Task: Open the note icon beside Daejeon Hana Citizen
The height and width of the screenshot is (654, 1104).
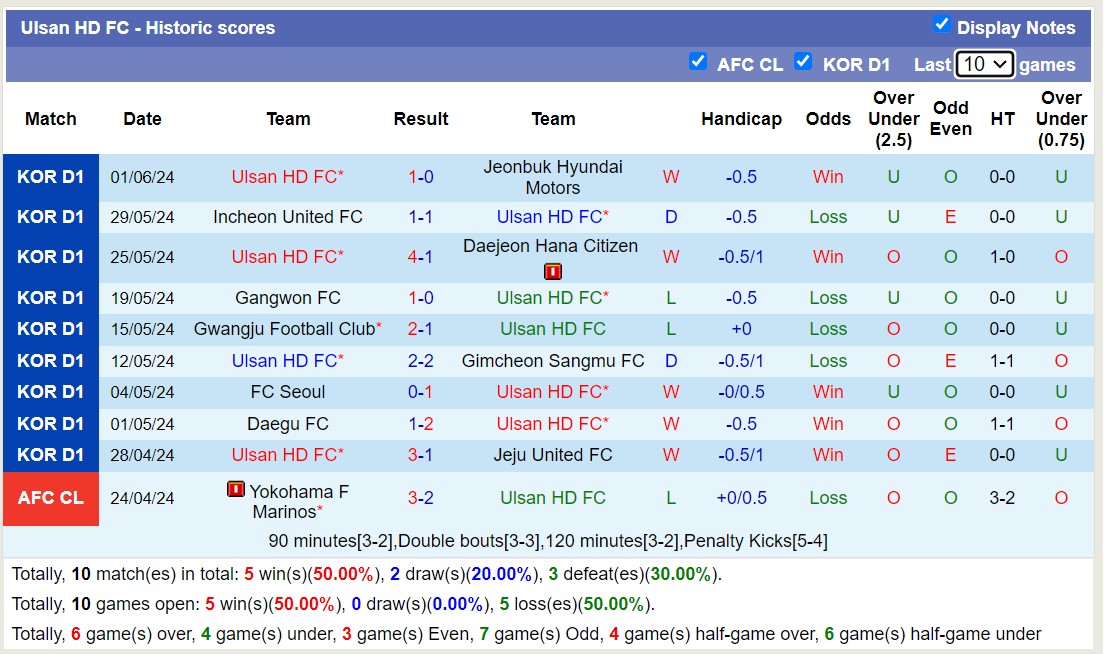Action: tap(552, 270)
